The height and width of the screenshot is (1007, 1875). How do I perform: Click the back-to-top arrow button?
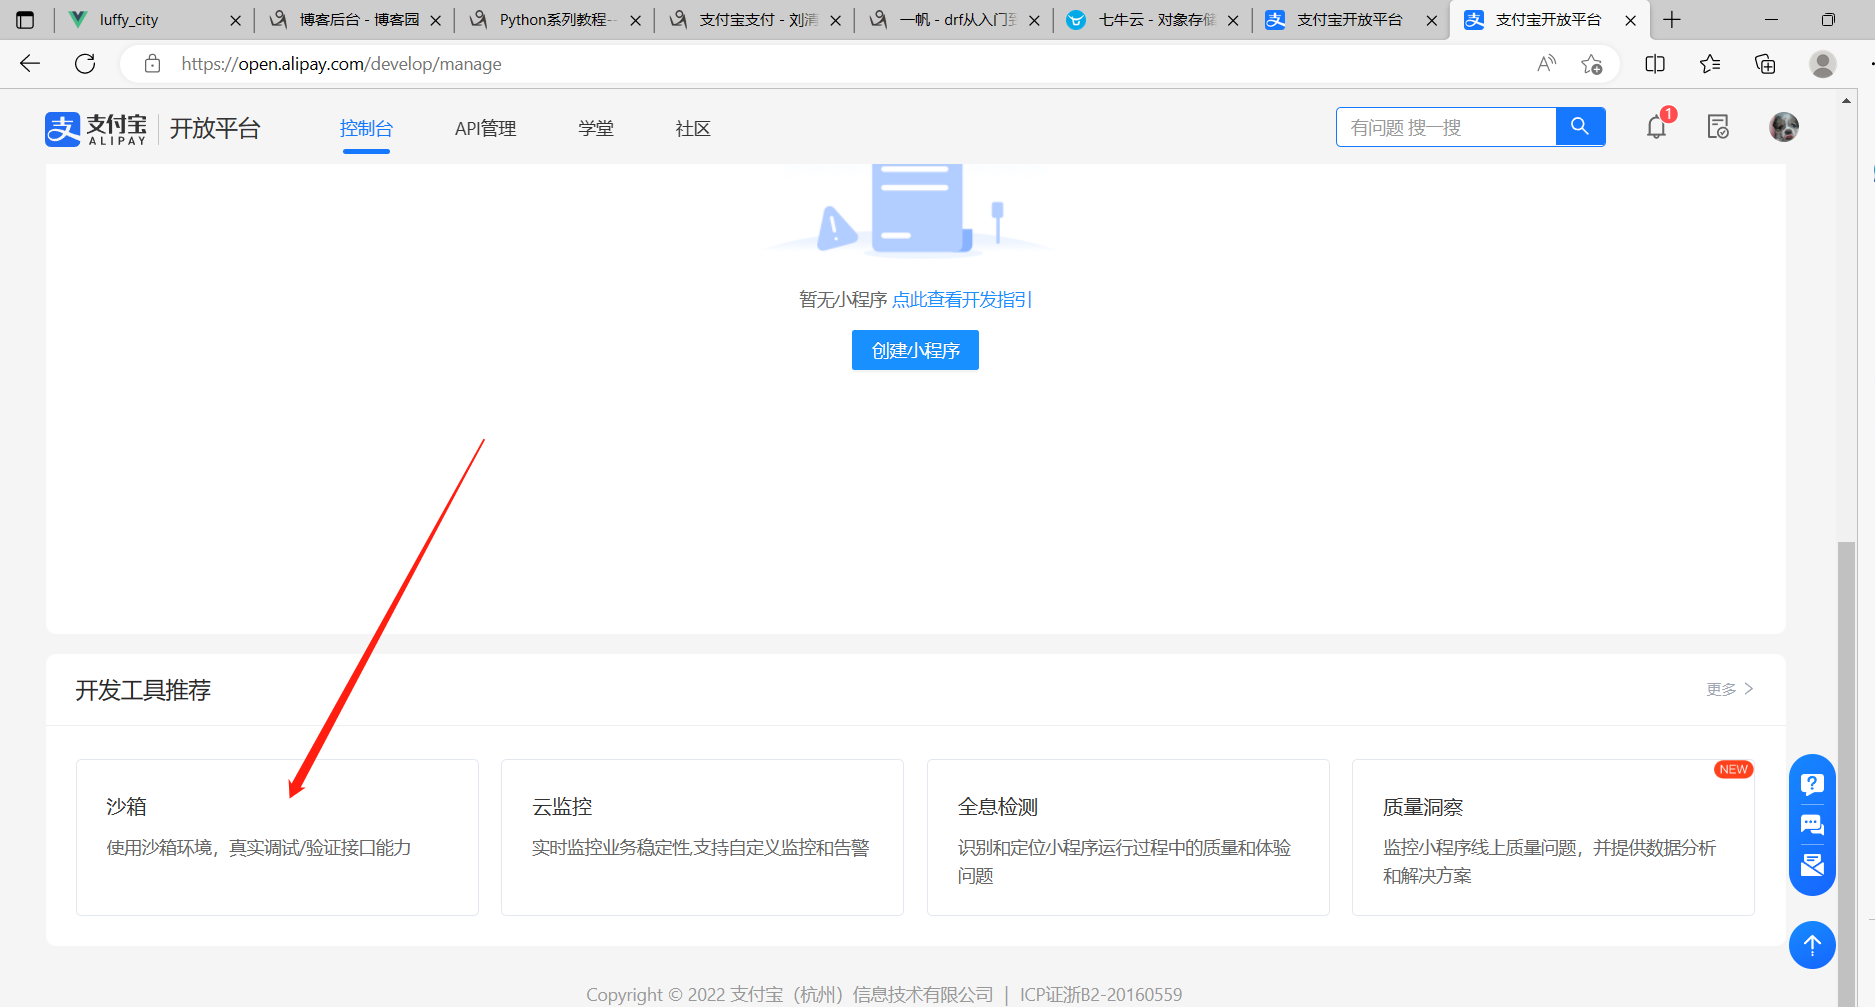tap(1812, 945)
